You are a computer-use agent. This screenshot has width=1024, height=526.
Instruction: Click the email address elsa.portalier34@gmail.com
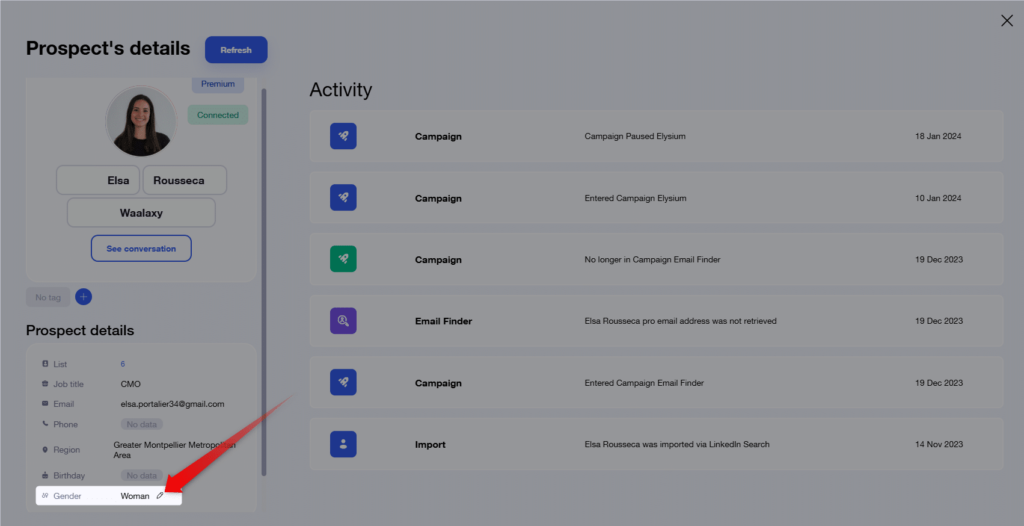click(172, 404)
